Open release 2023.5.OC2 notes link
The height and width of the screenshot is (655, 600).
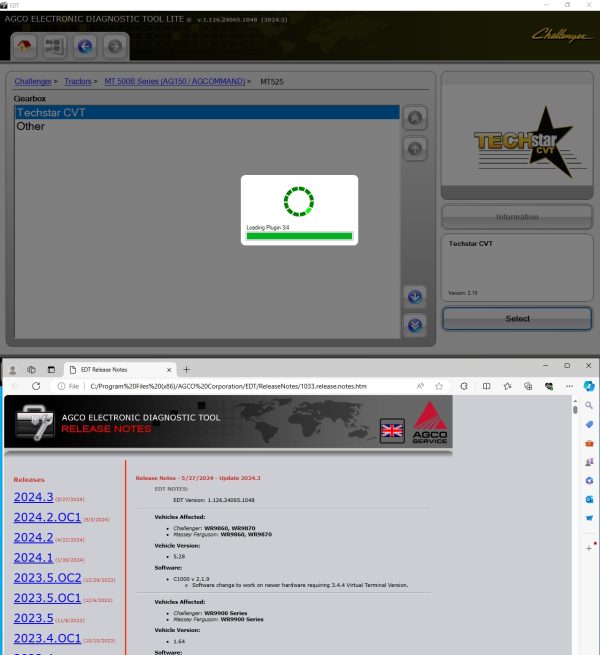(47, 578)
